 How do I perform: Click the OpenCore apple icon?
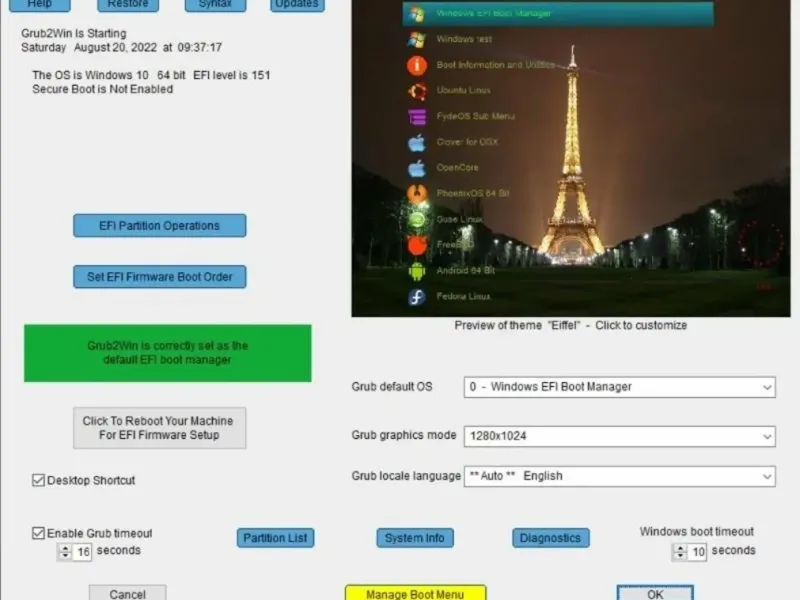click(x=417, y=168)
